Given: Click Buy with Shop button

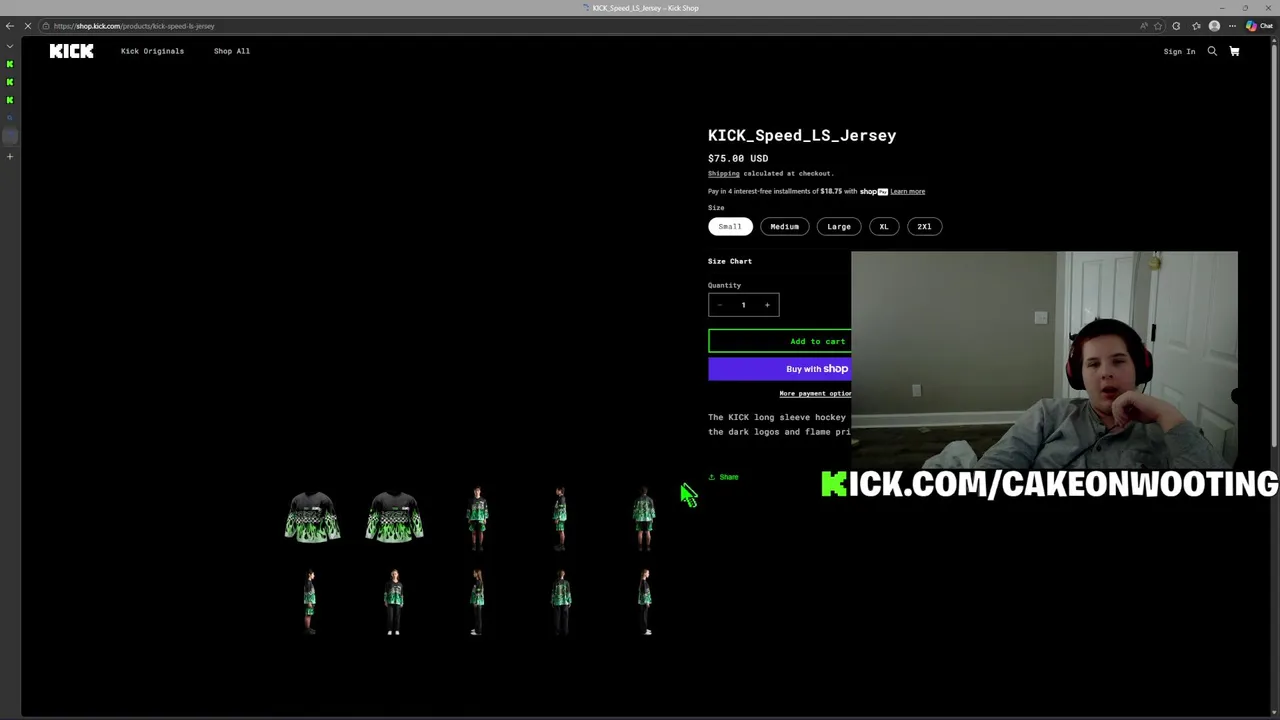Looking at the screenshot, I should [780, 369].
